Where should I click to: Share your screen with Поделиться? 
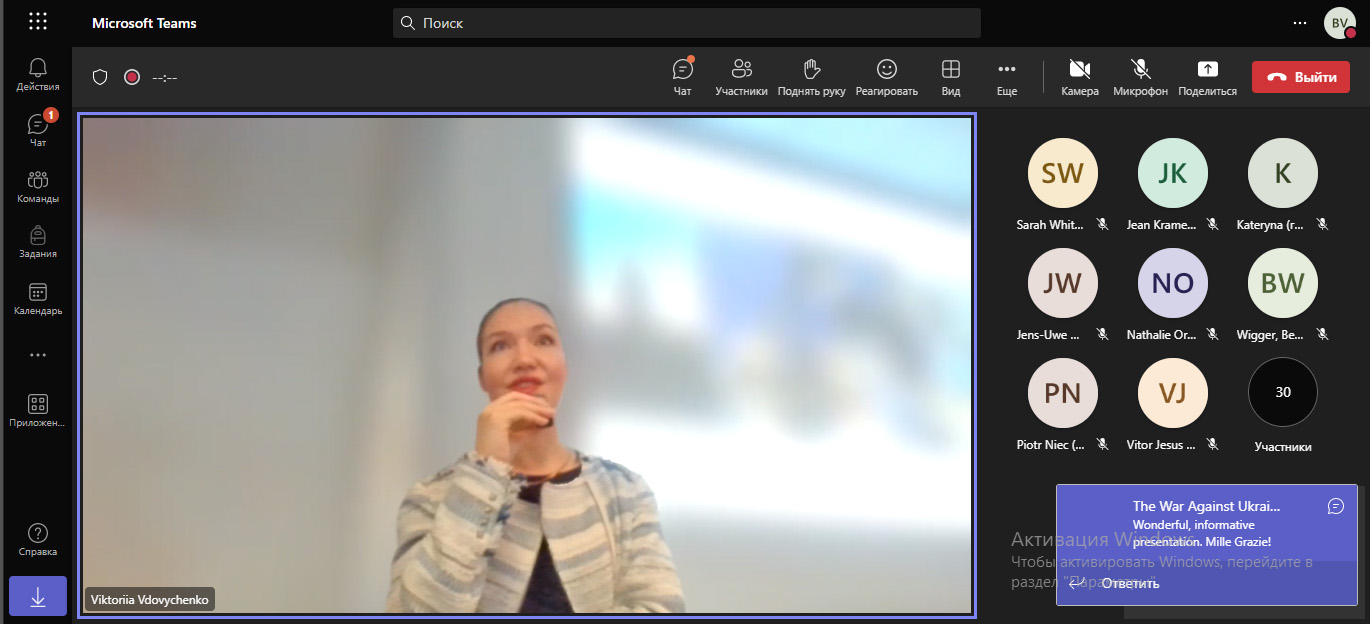pyautogui.click(x=1207, y=76)
